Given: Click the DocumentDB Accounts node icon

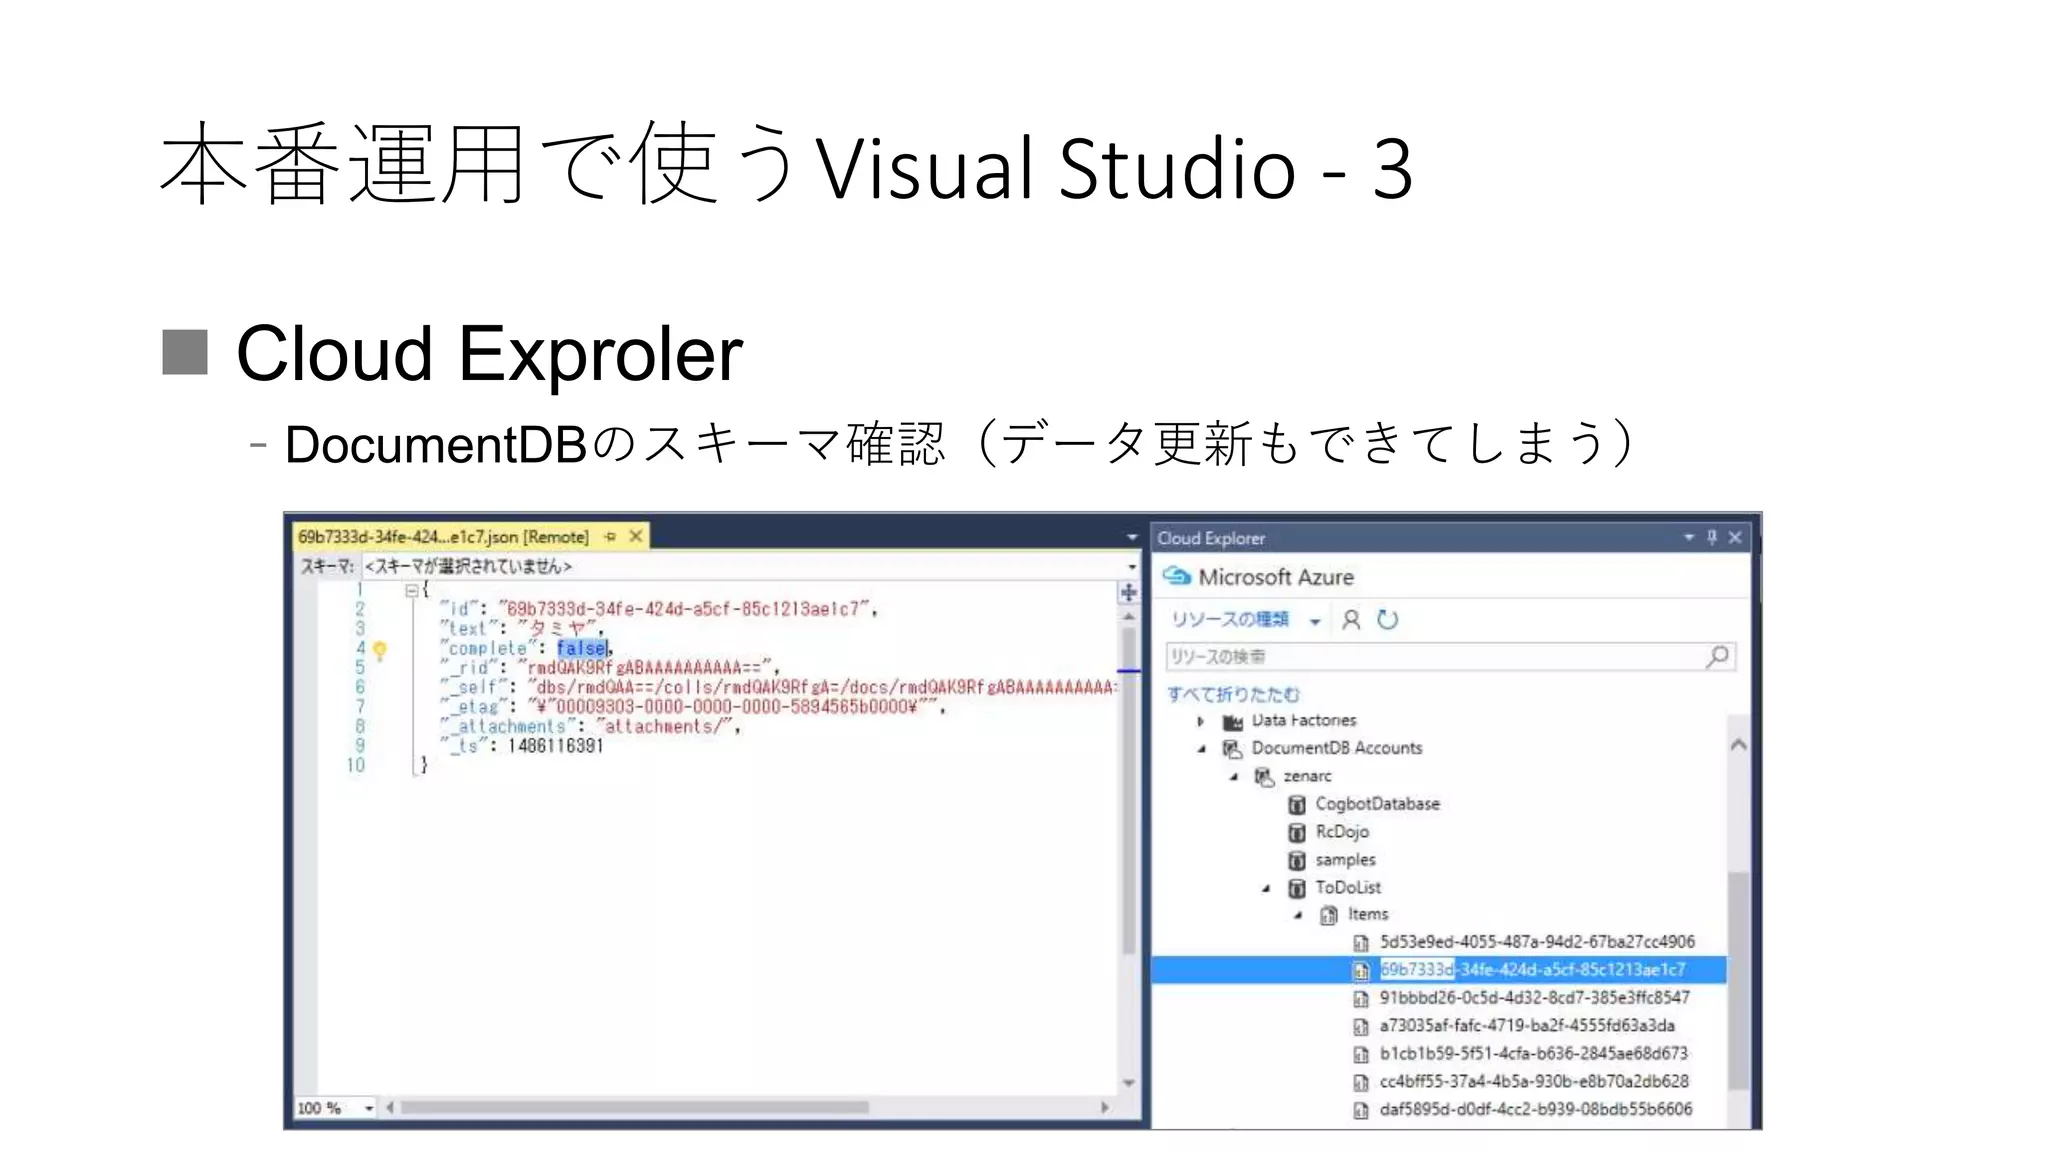Looking at the screenshot, I should 1233,748.
